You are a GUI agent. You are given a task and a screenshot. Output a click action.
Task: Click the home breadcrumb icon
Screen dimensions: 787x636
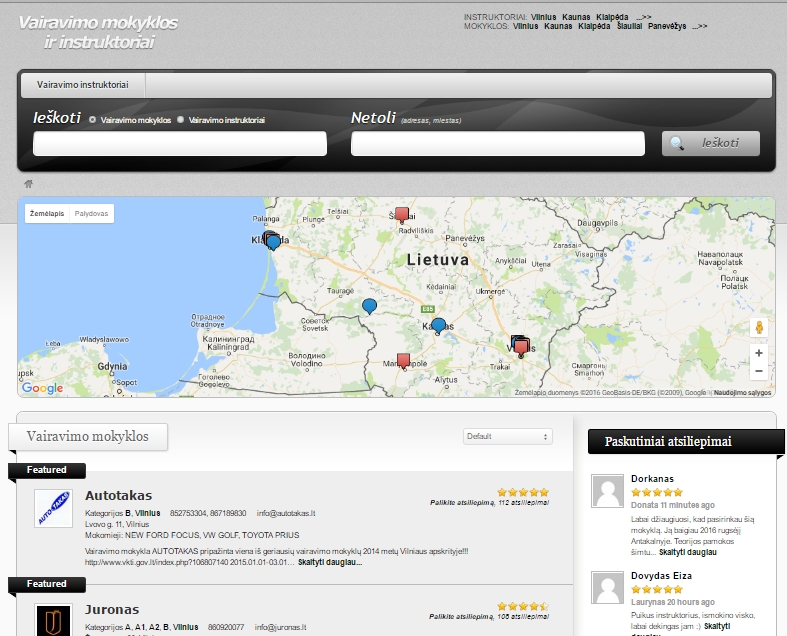tap(29, 184)
